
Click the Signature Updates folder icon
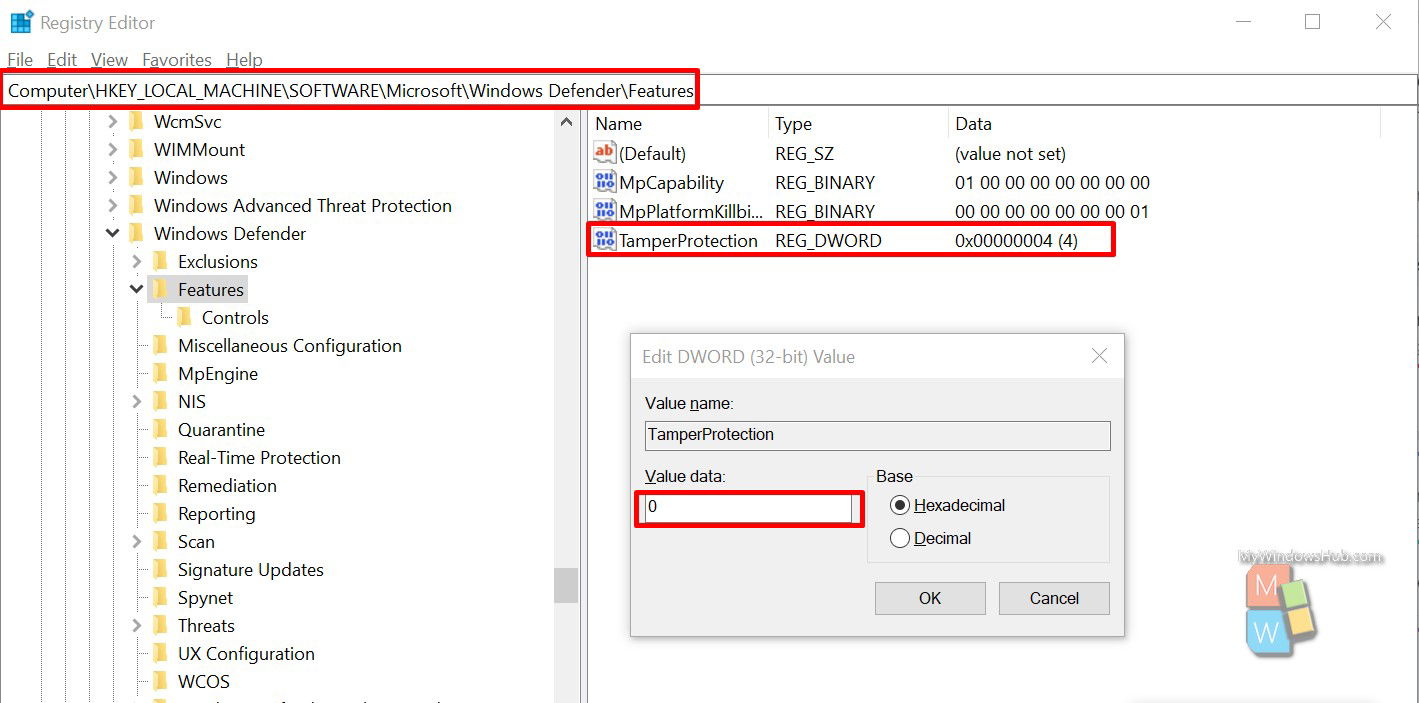point(160,570)
